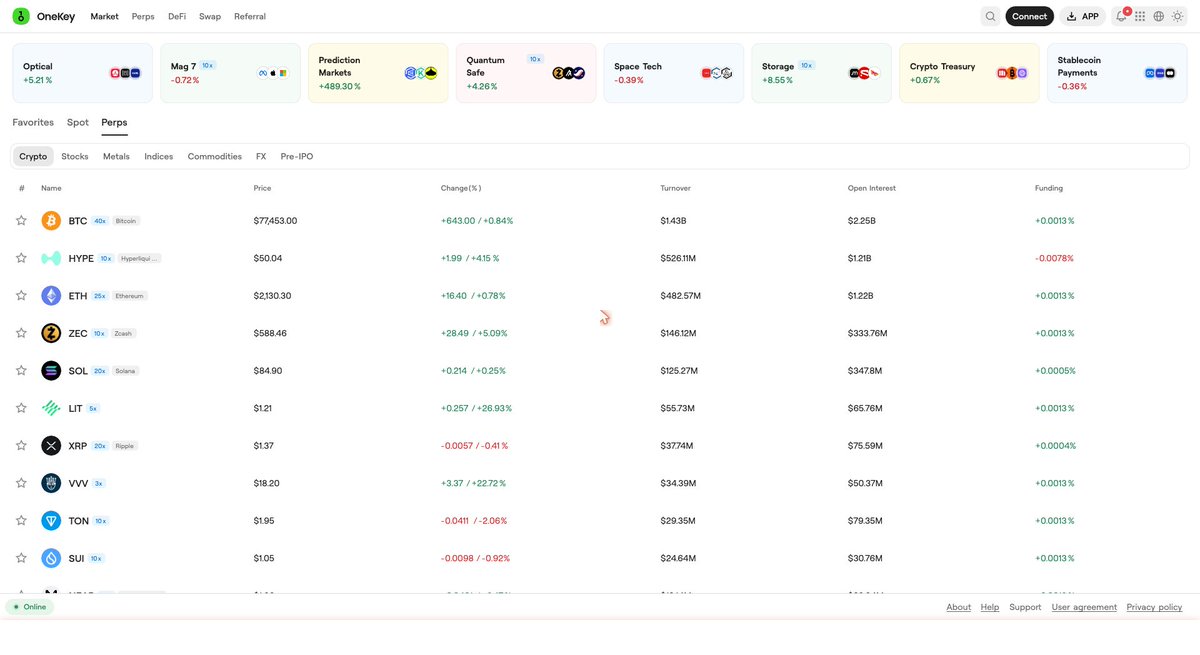The height and width of the screenshot is (655, 1200).
Task: Sort by the Open Interest column header
Action: pyautogui.click(x=872, y=188)
